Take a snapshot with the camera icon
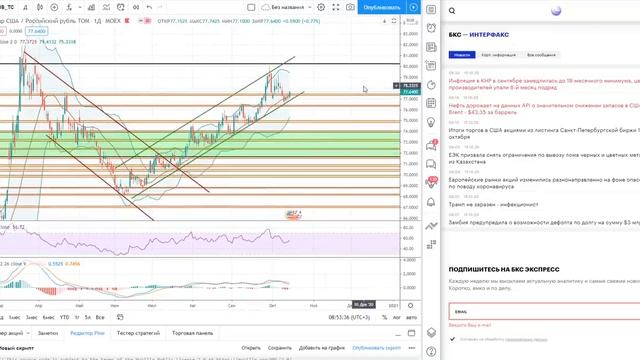Image resolution: width=640 pixels, height=360 pixels. pyautogui.click(x=350, y=7)
